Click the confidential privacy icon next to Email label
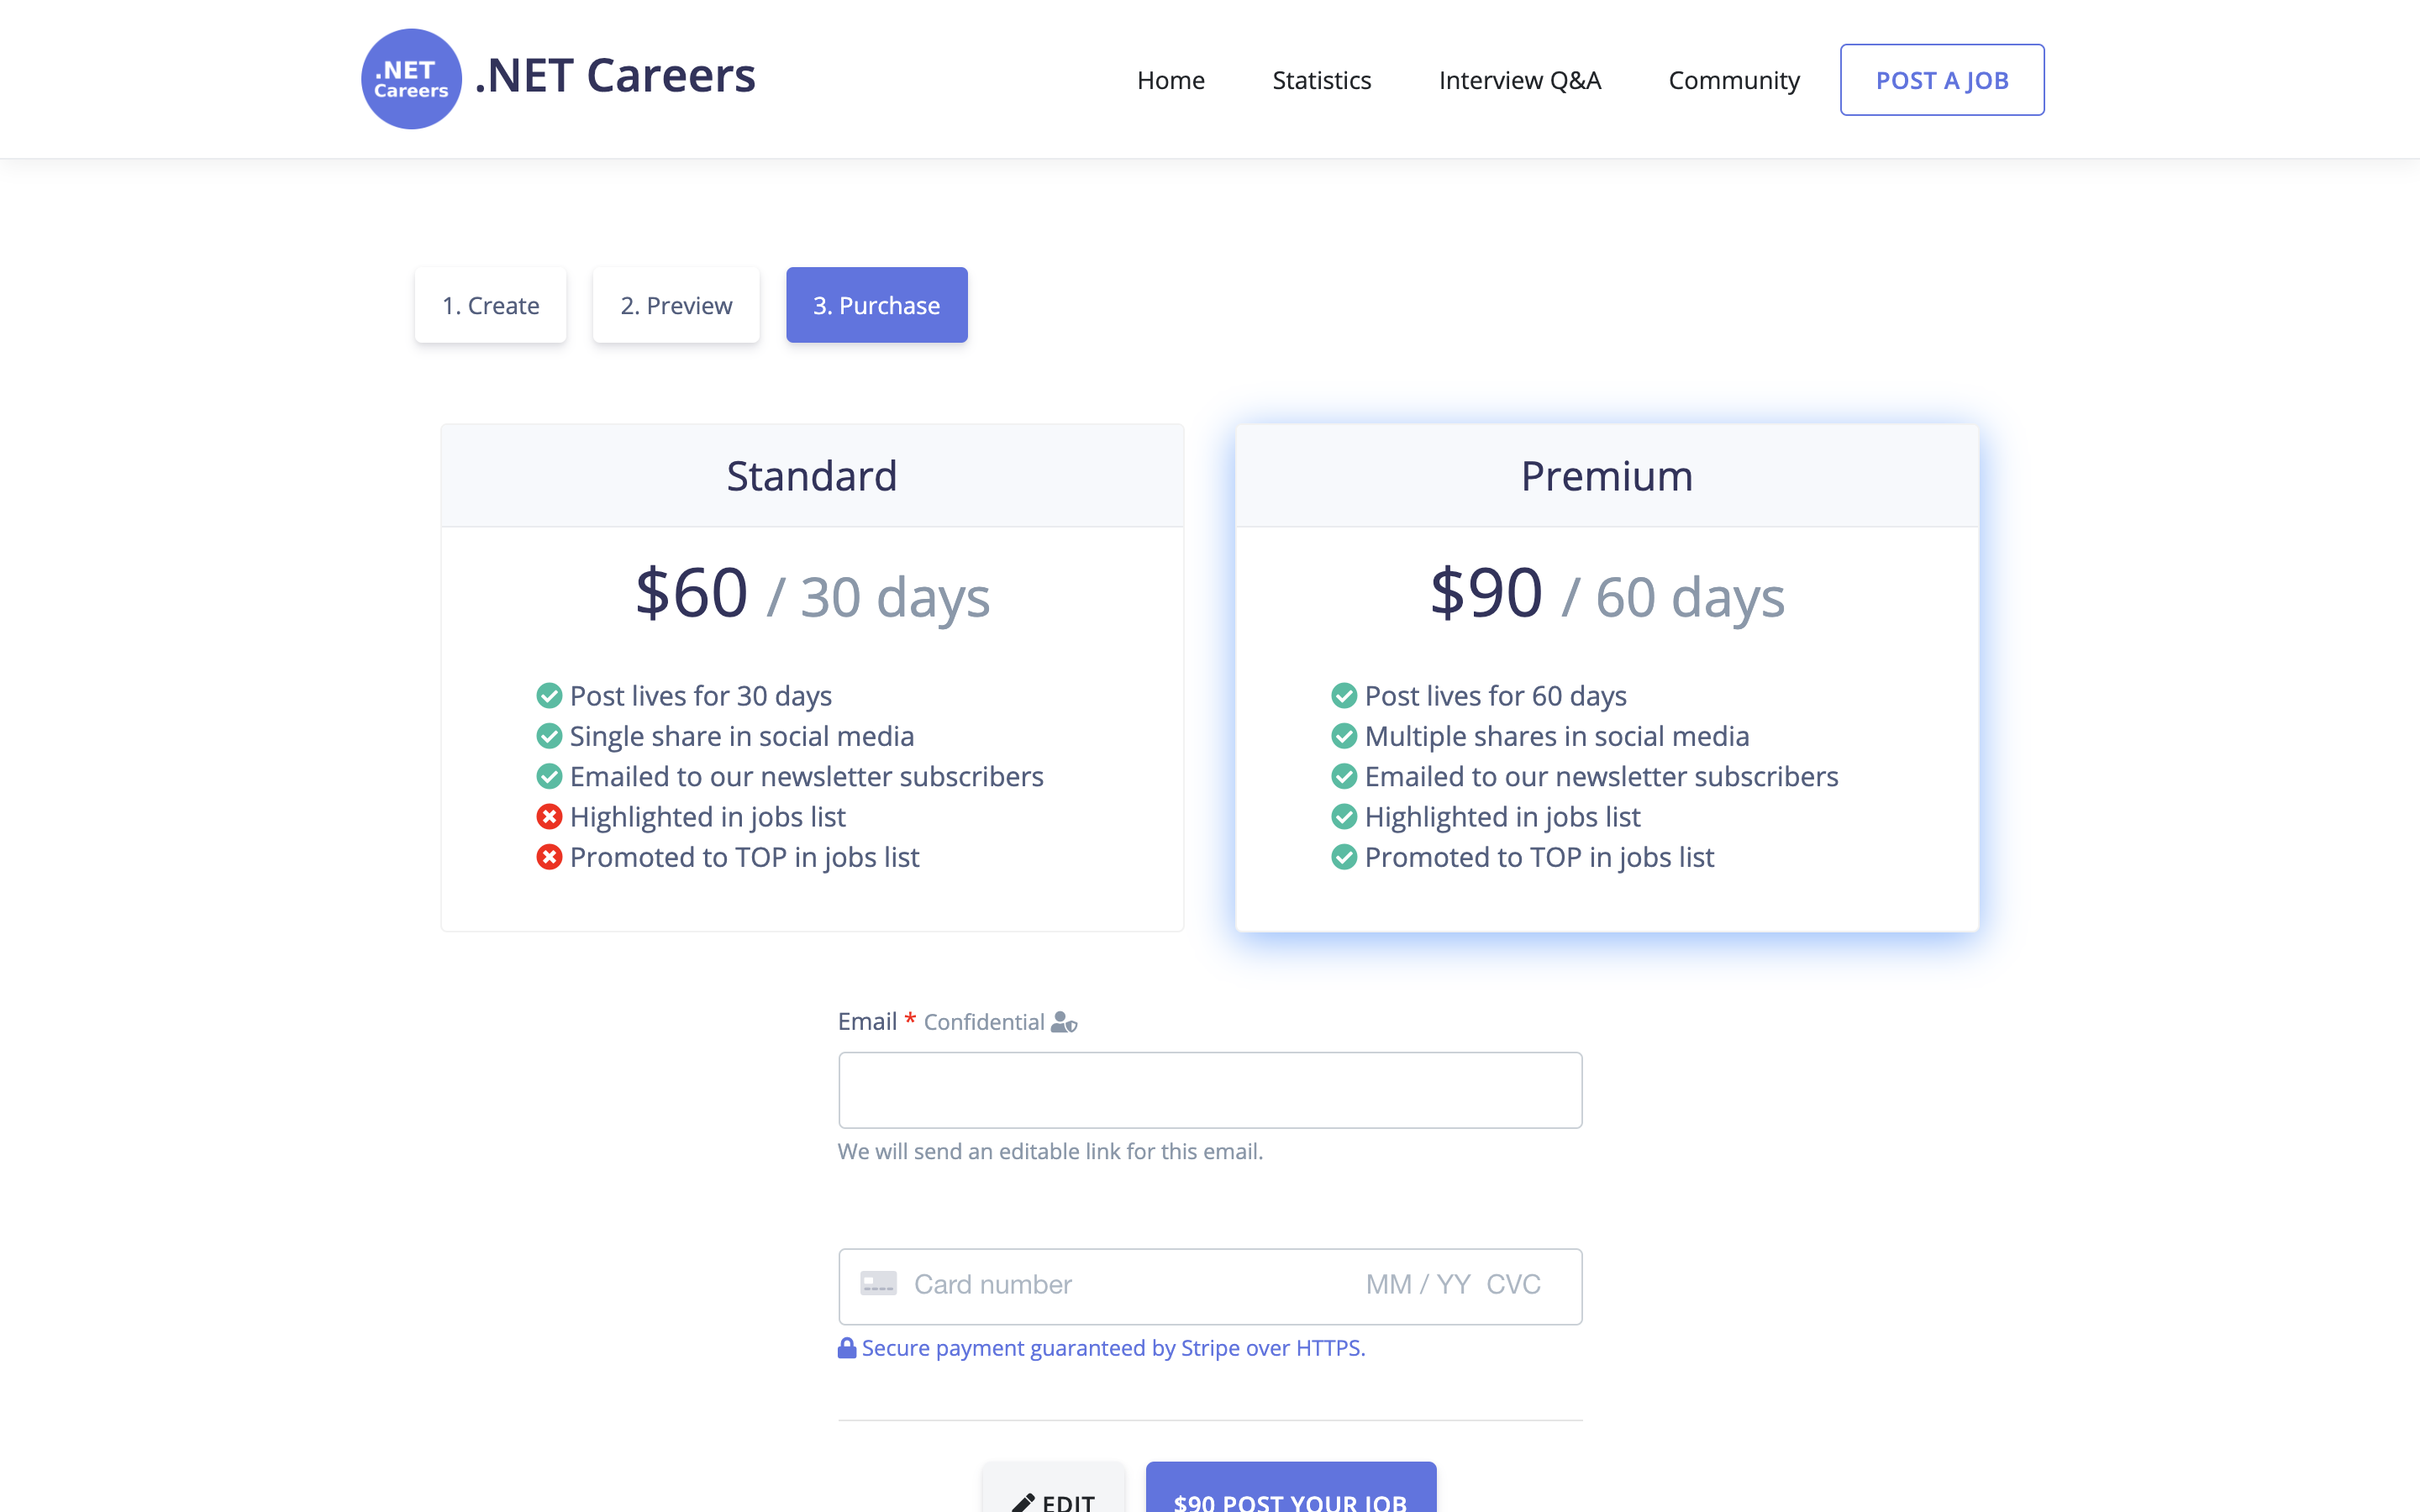 (1063, 1022)
